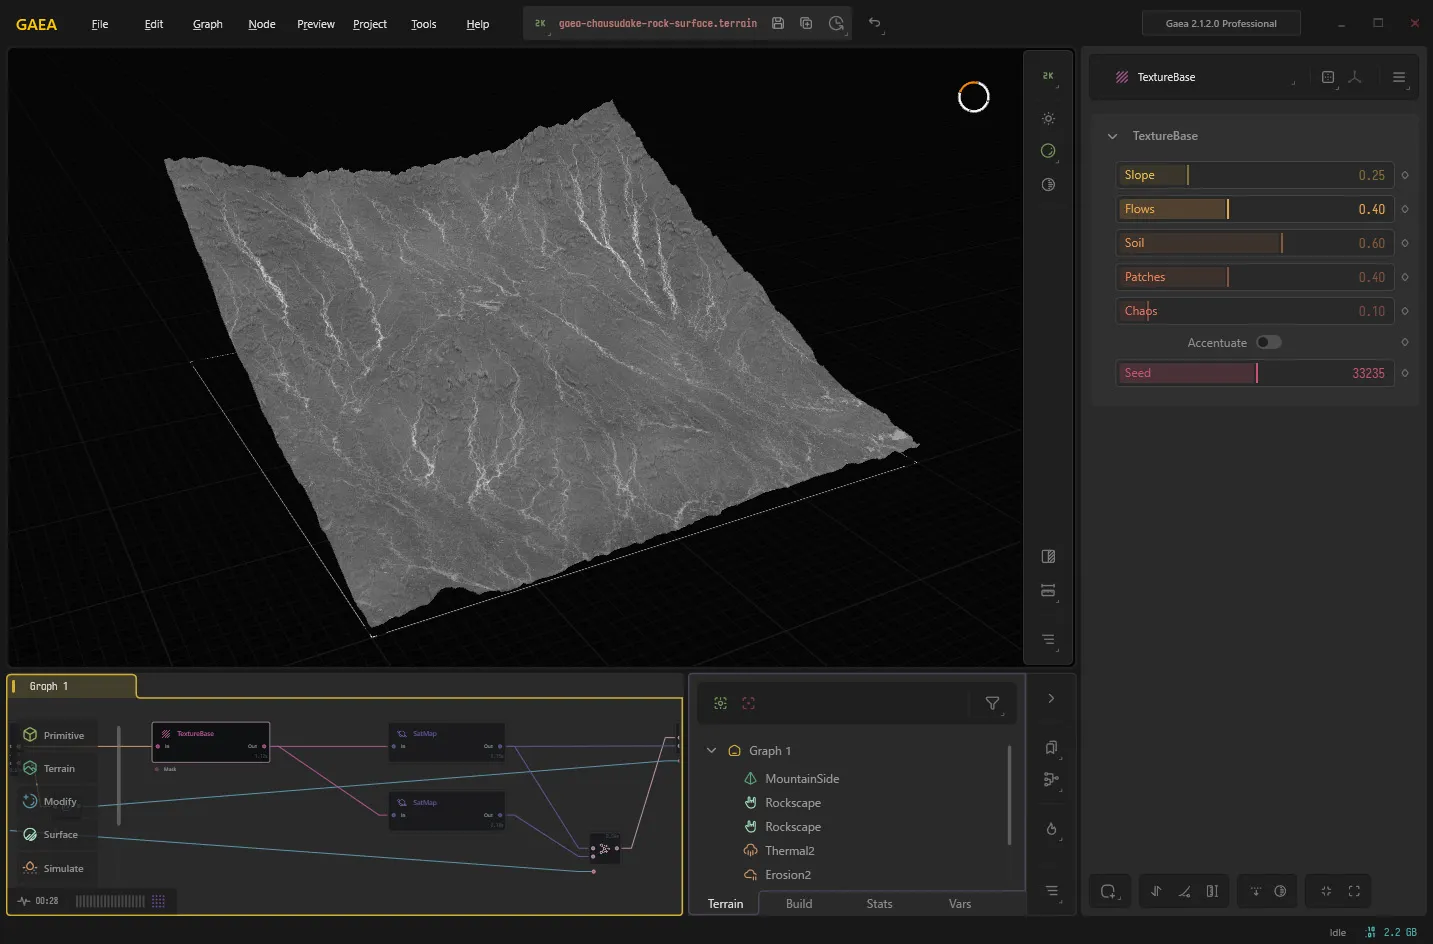This screenshot has width=1433, height=944.
Task: Click the Gaea 2.1.2.0 Professional button
Action: point(1221,23)
